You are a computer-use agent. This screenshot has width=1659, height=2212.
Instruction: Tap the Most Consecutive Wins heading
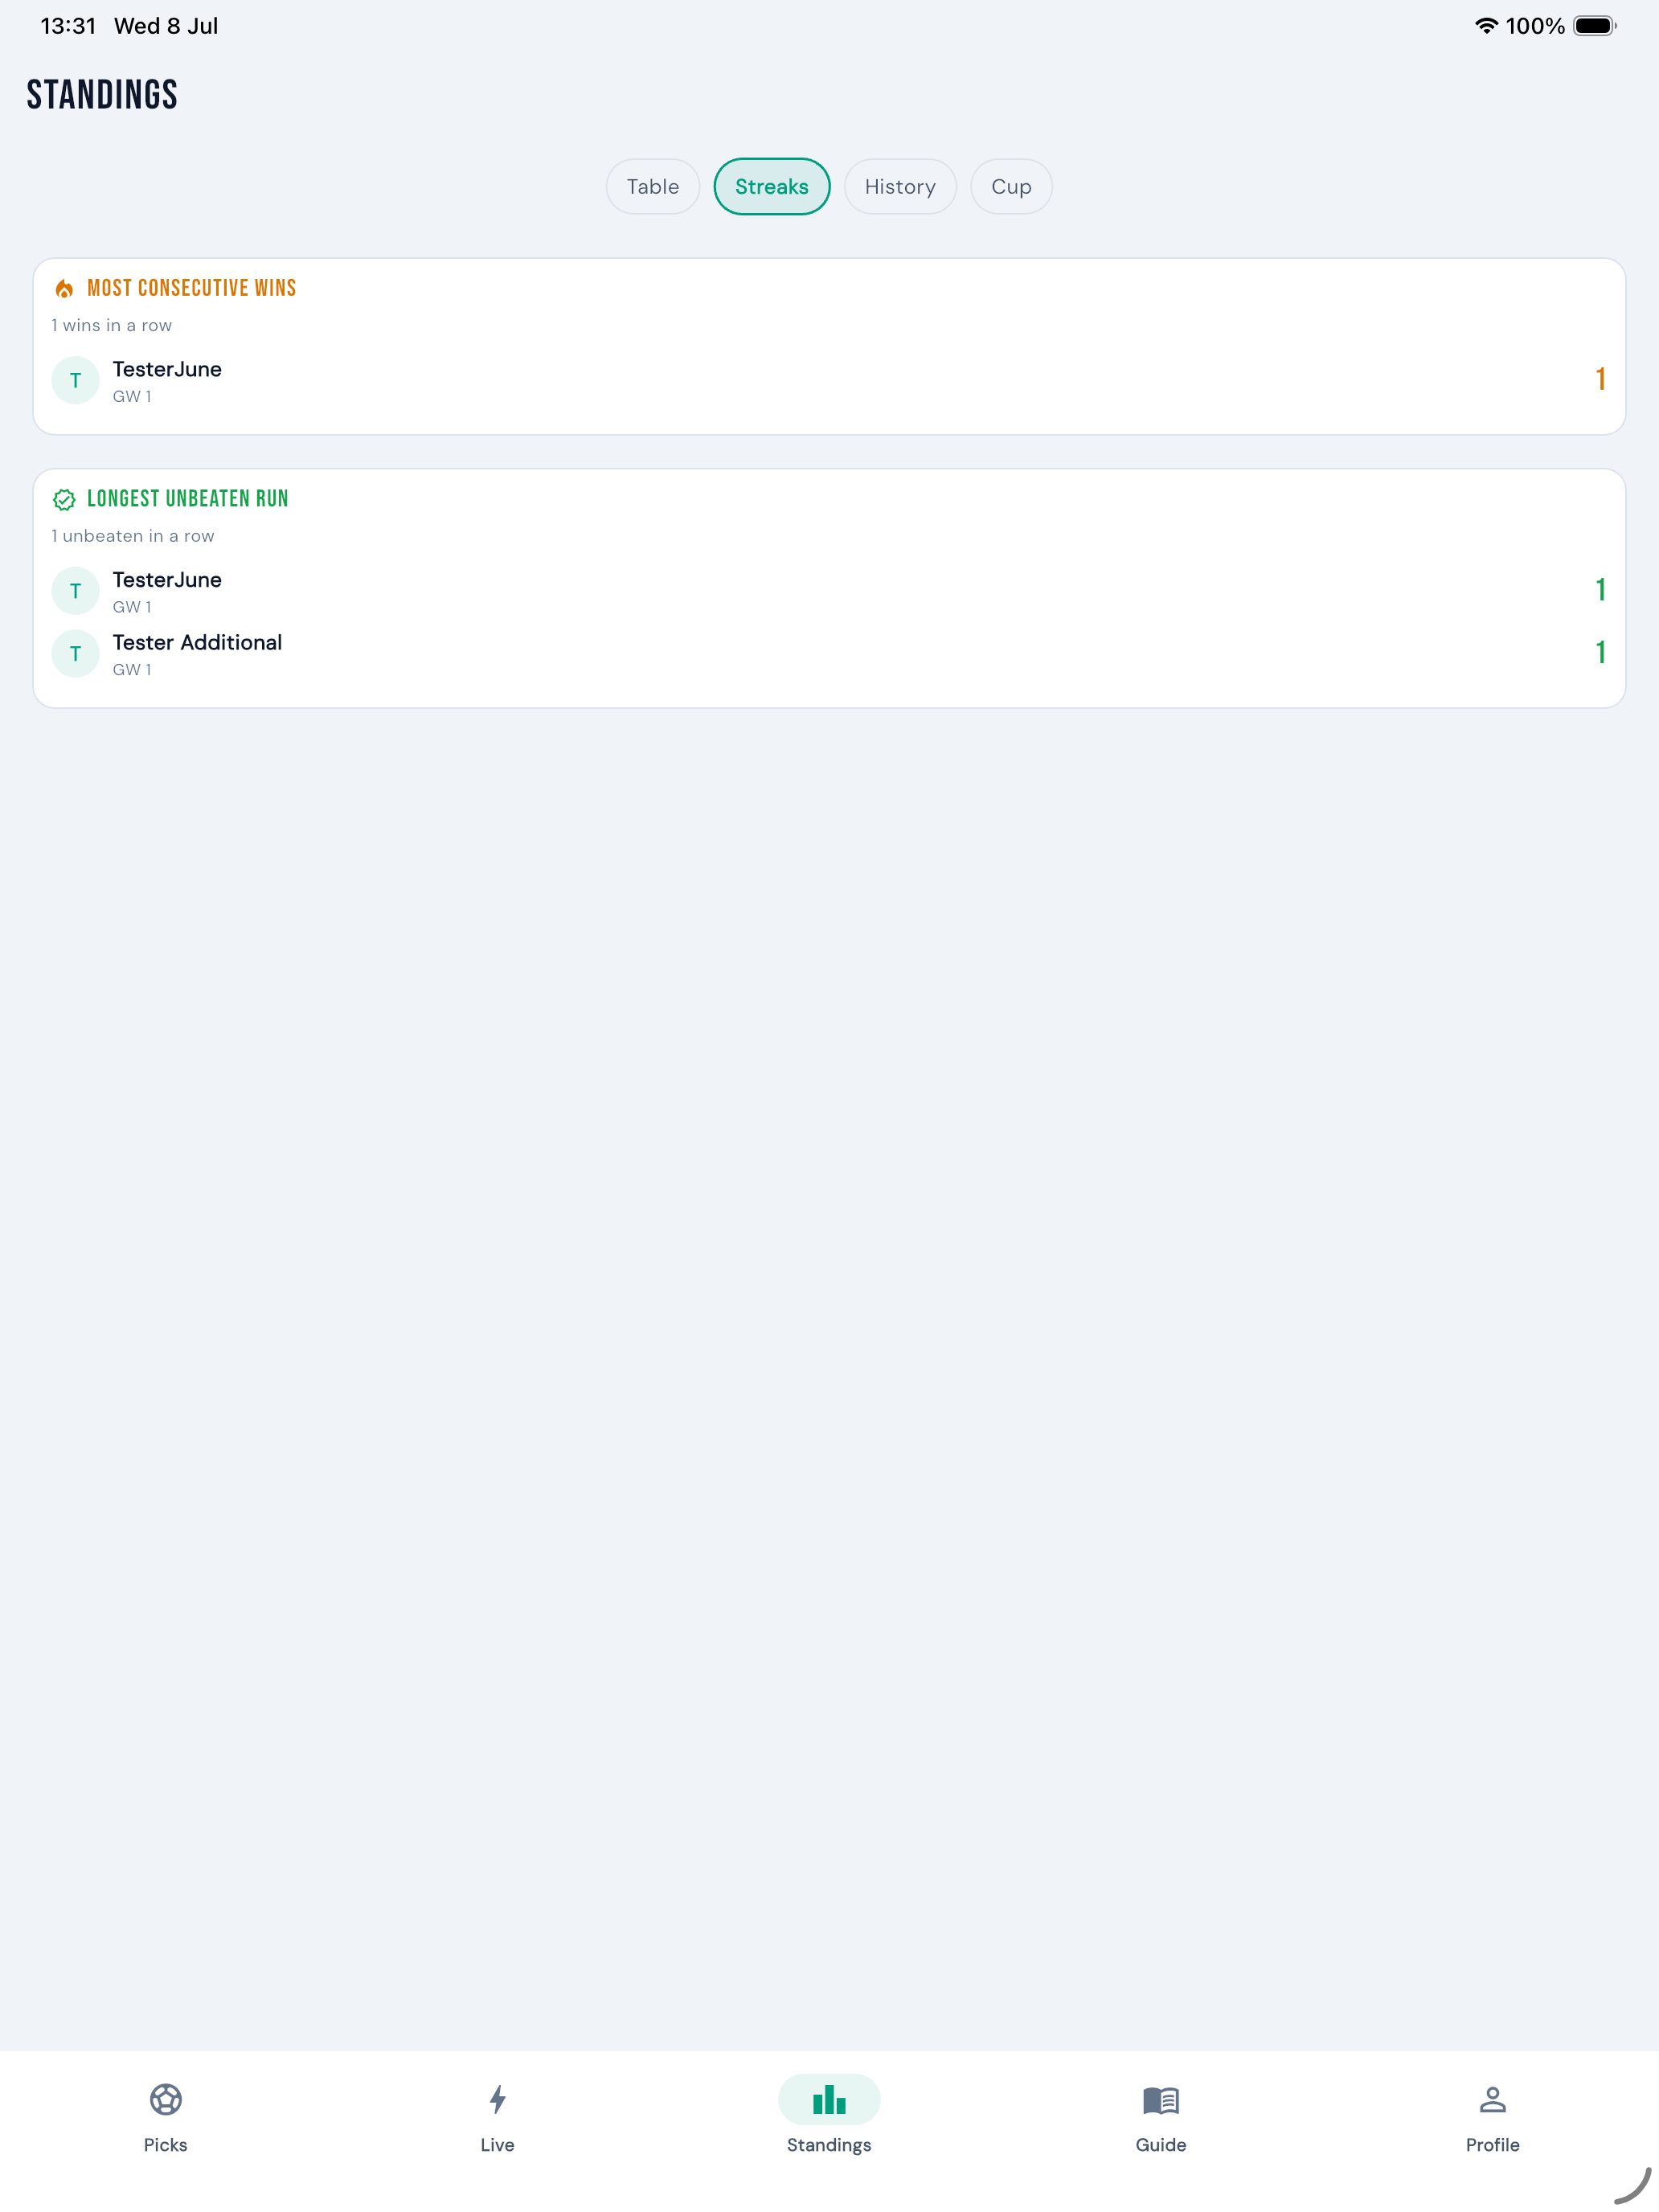(192, 288)
